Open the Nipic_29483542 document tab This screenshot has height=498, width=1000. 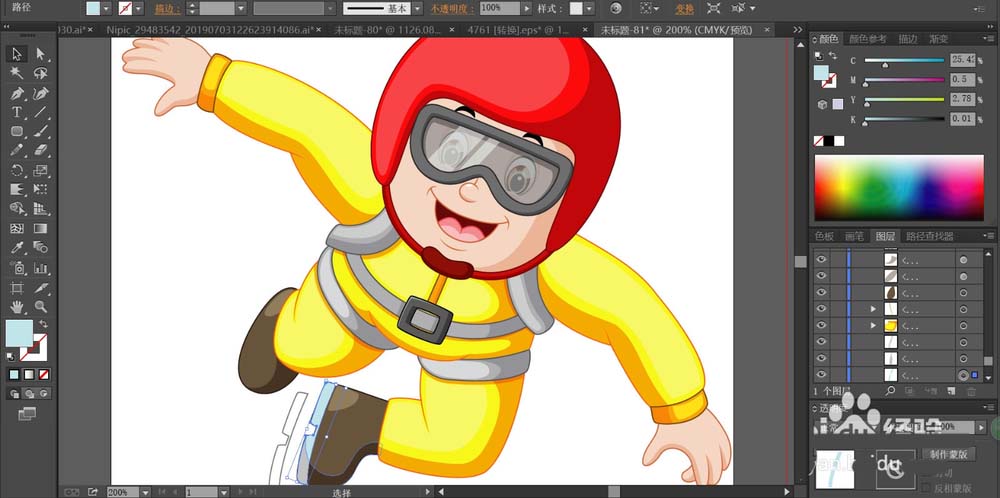(212, 29)
